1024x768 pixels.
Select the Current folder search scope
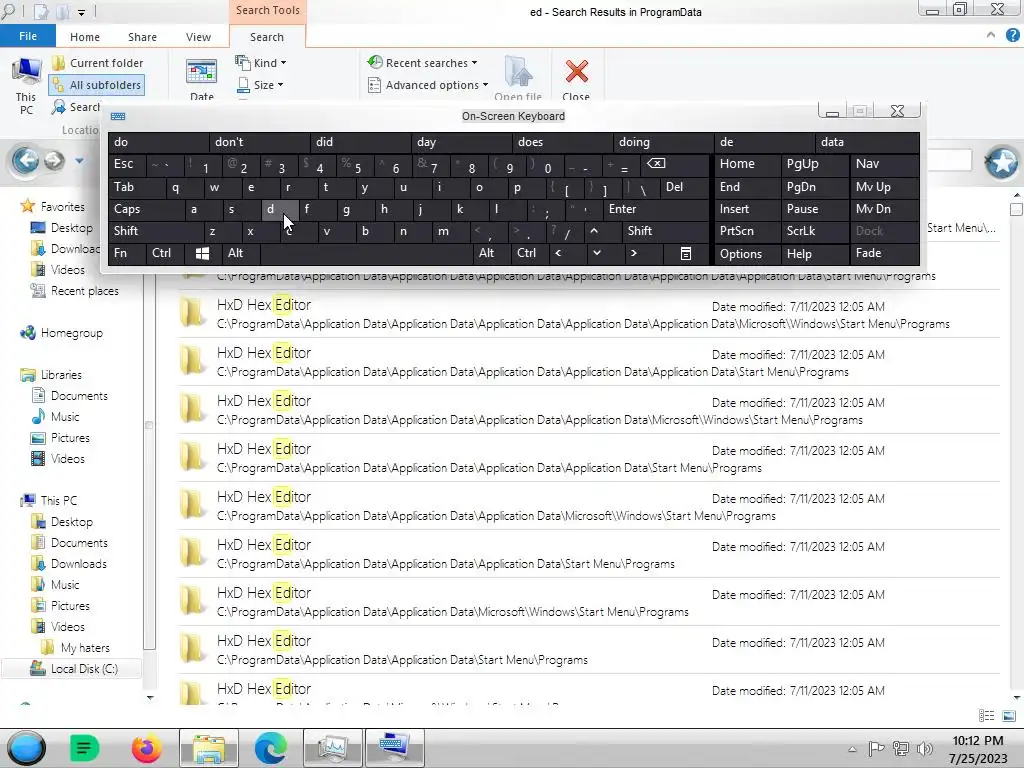pos(97,63)
